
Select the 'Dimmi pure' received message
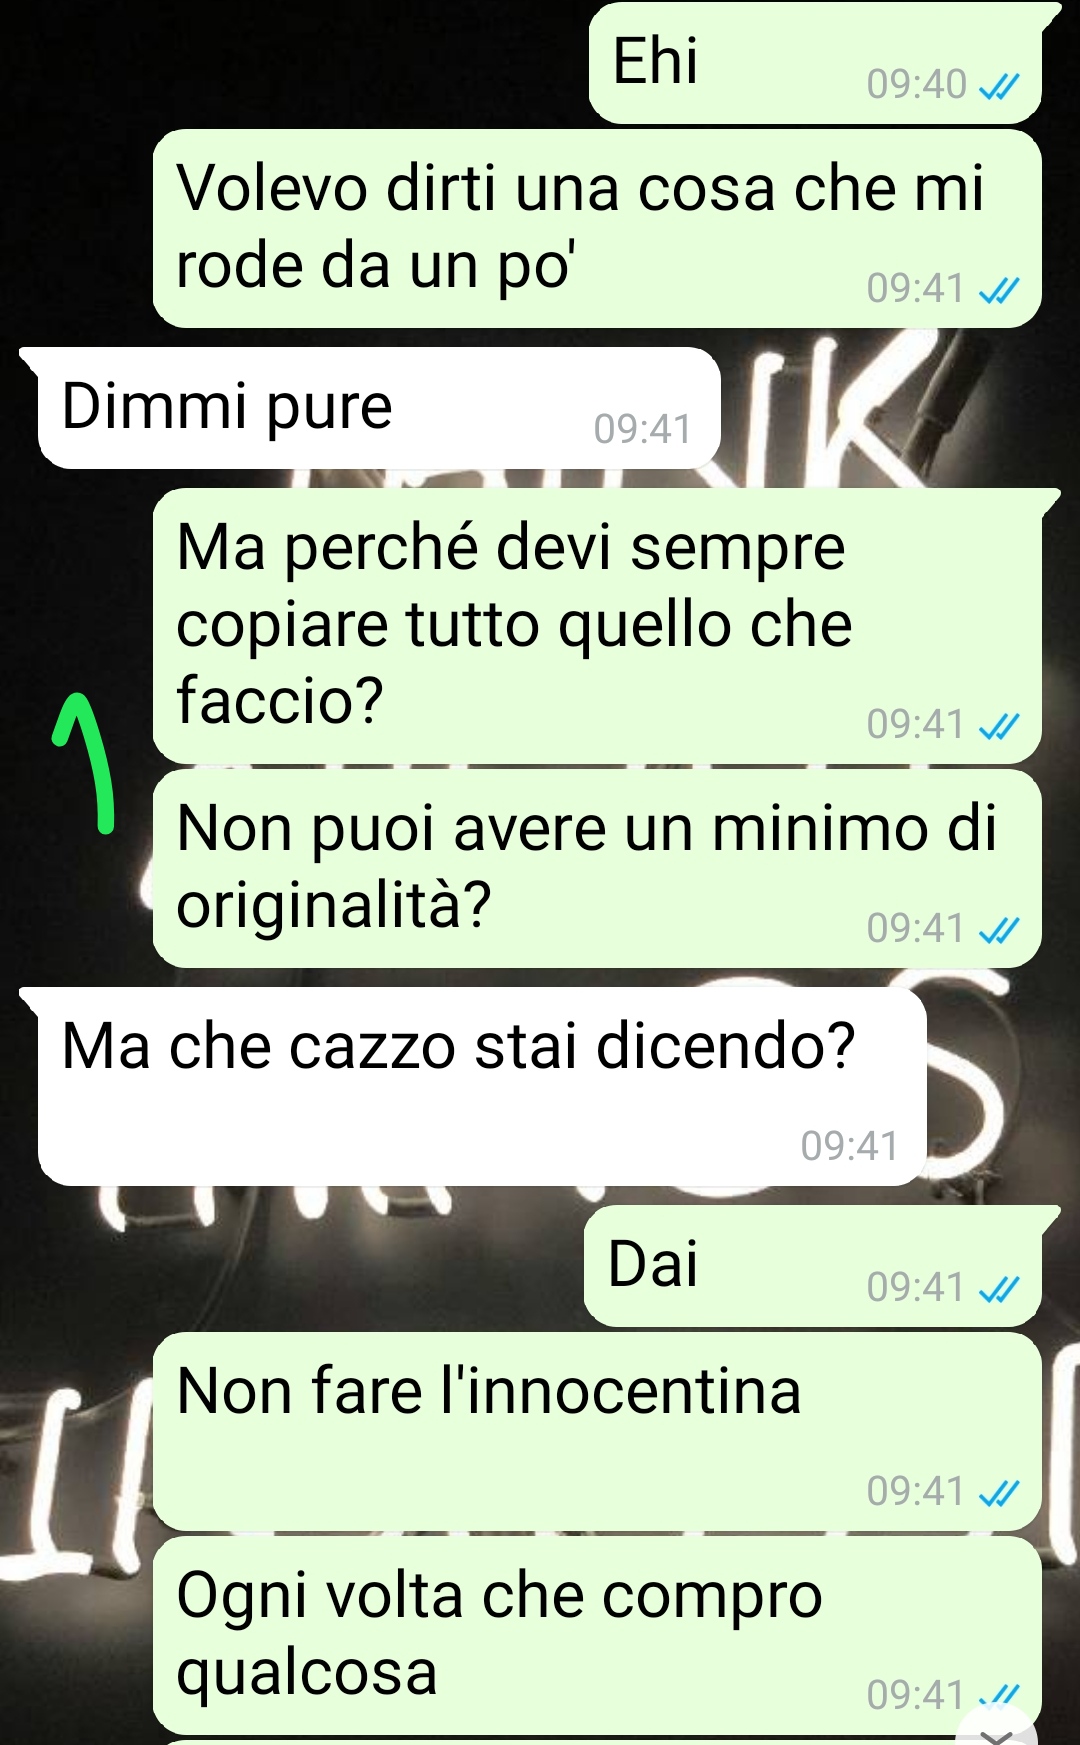(x=379, y=408)
